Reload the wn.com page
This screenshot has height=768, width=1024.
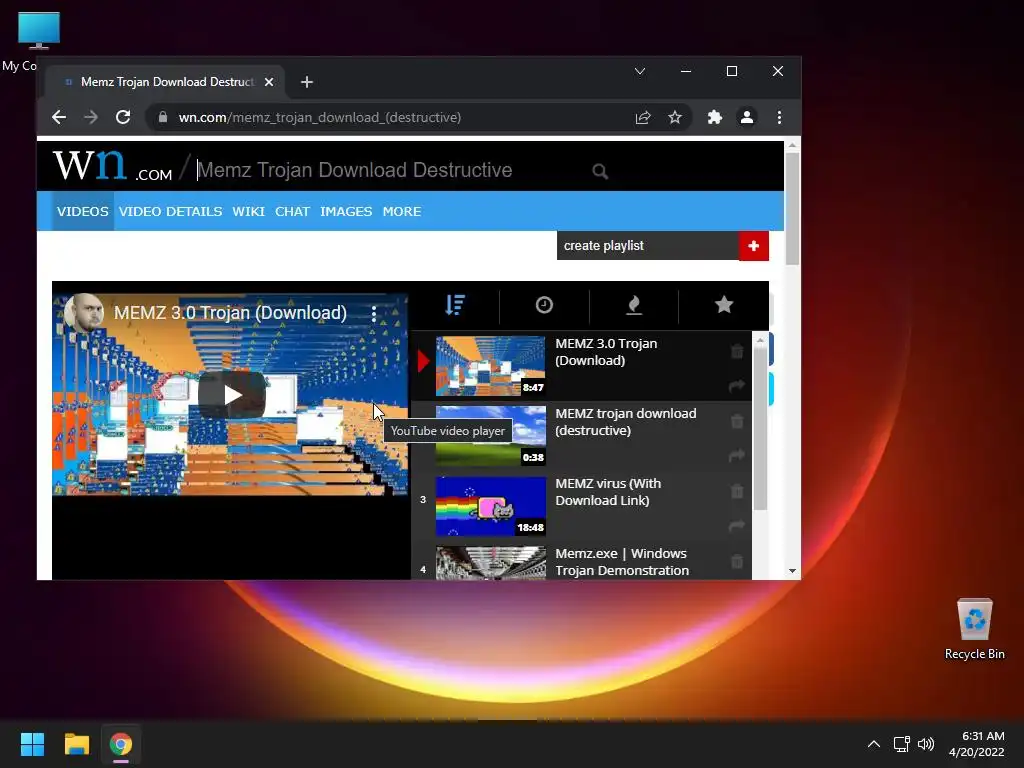click(x=123, y=118)
